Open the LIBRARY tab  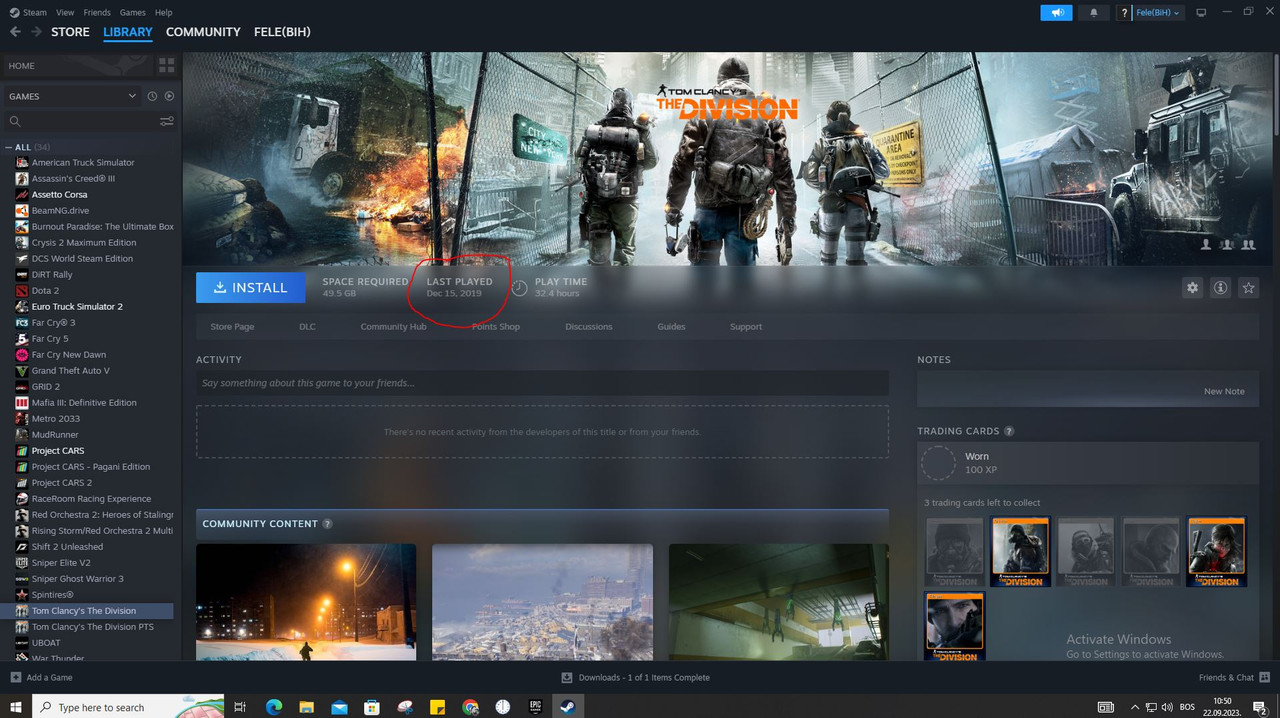[128, 32]
